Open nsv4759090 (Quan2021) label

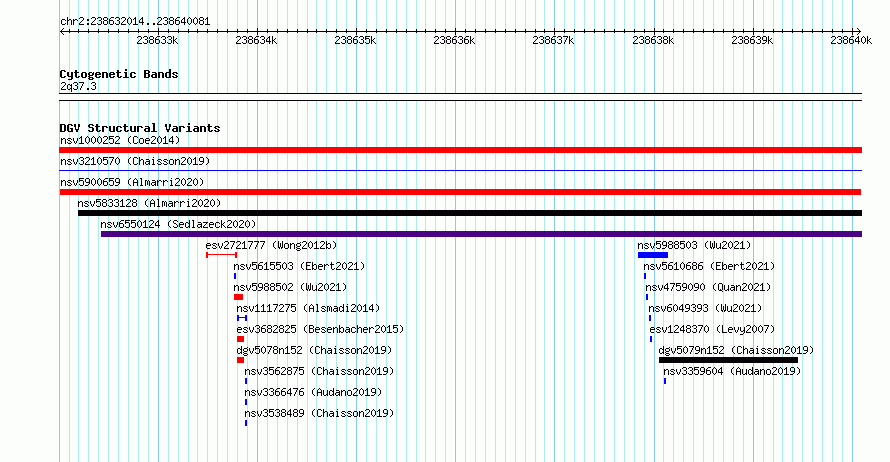coord(708,287)
